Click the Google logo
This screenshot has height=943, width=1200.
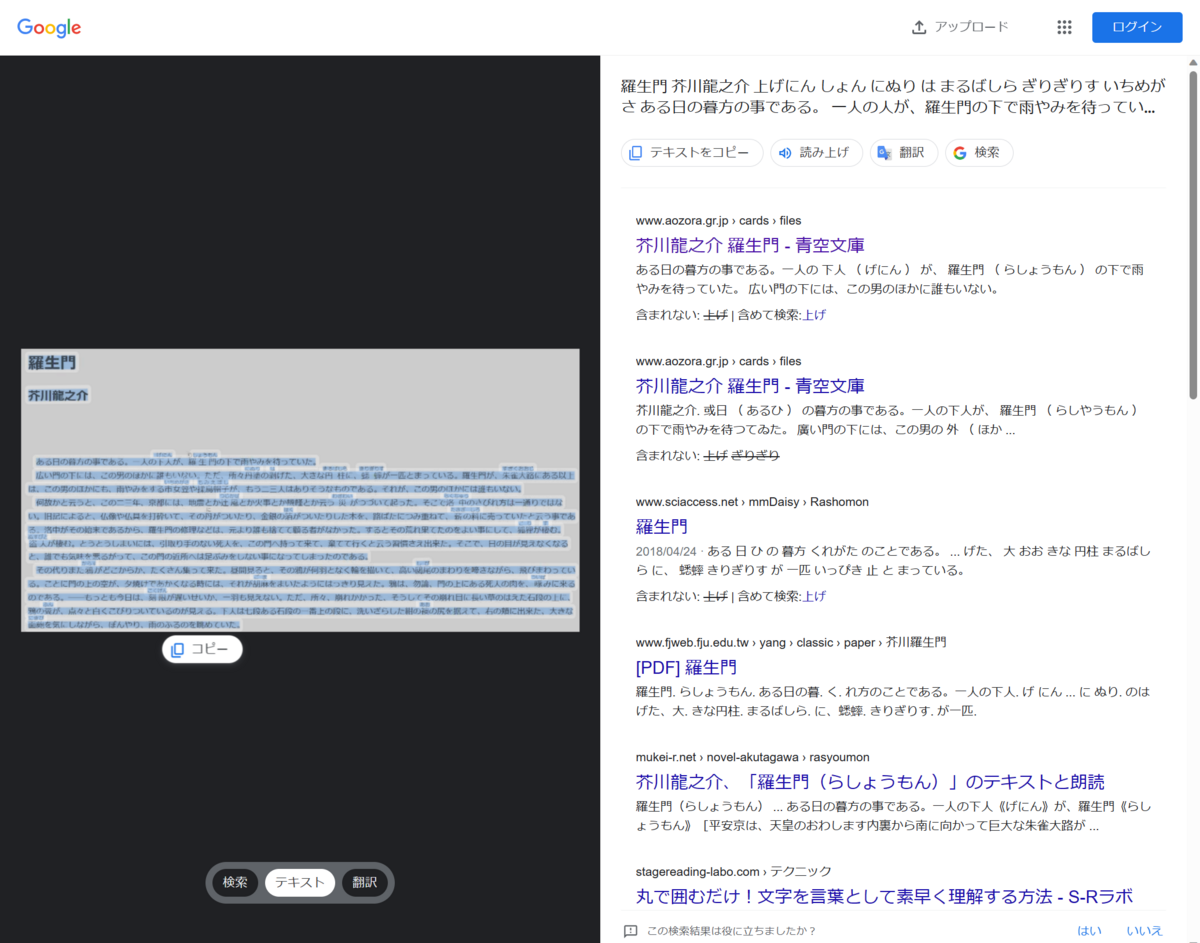49,28
